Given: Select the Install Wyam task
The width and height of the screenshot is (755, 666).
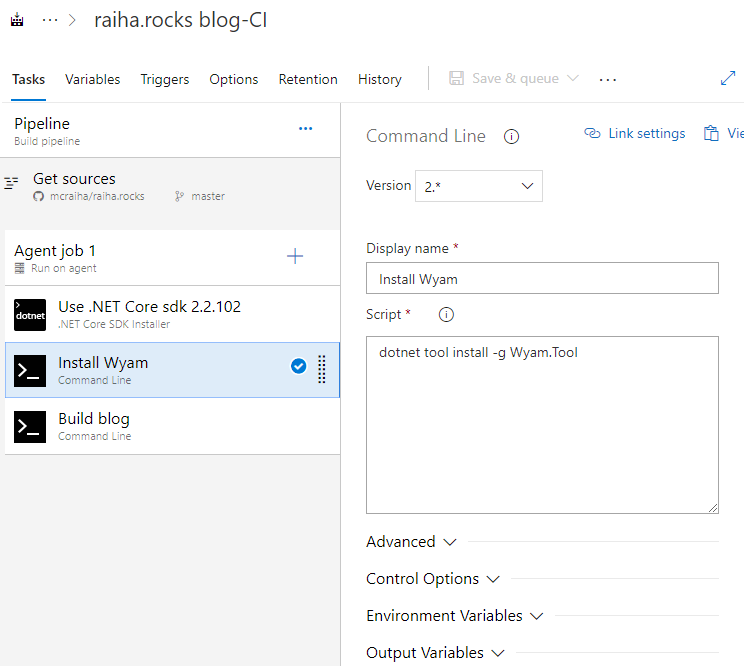Looking at the screenshot, I should pos(172,370).
